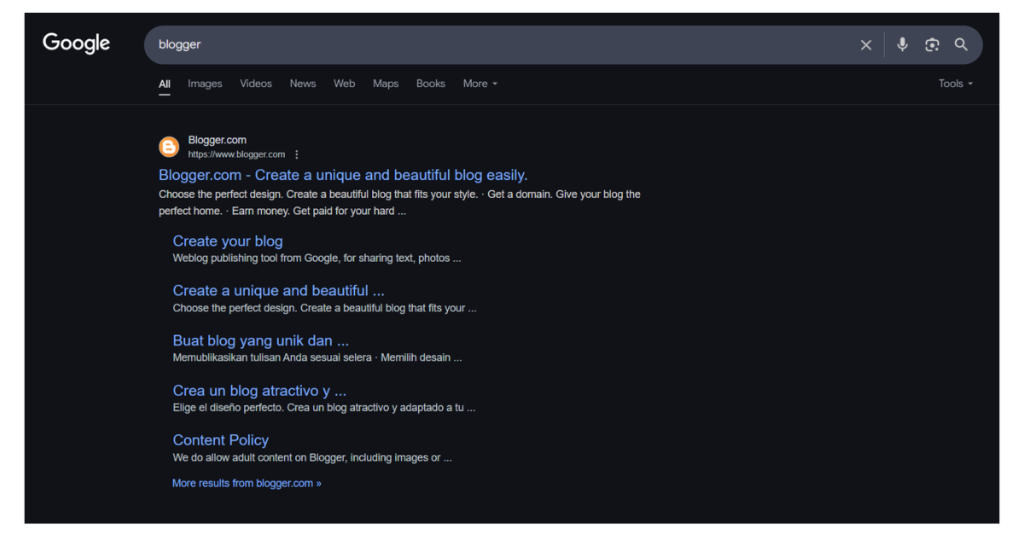Open the Books tab
This screenshot has width=1024, height=536.
430,84
